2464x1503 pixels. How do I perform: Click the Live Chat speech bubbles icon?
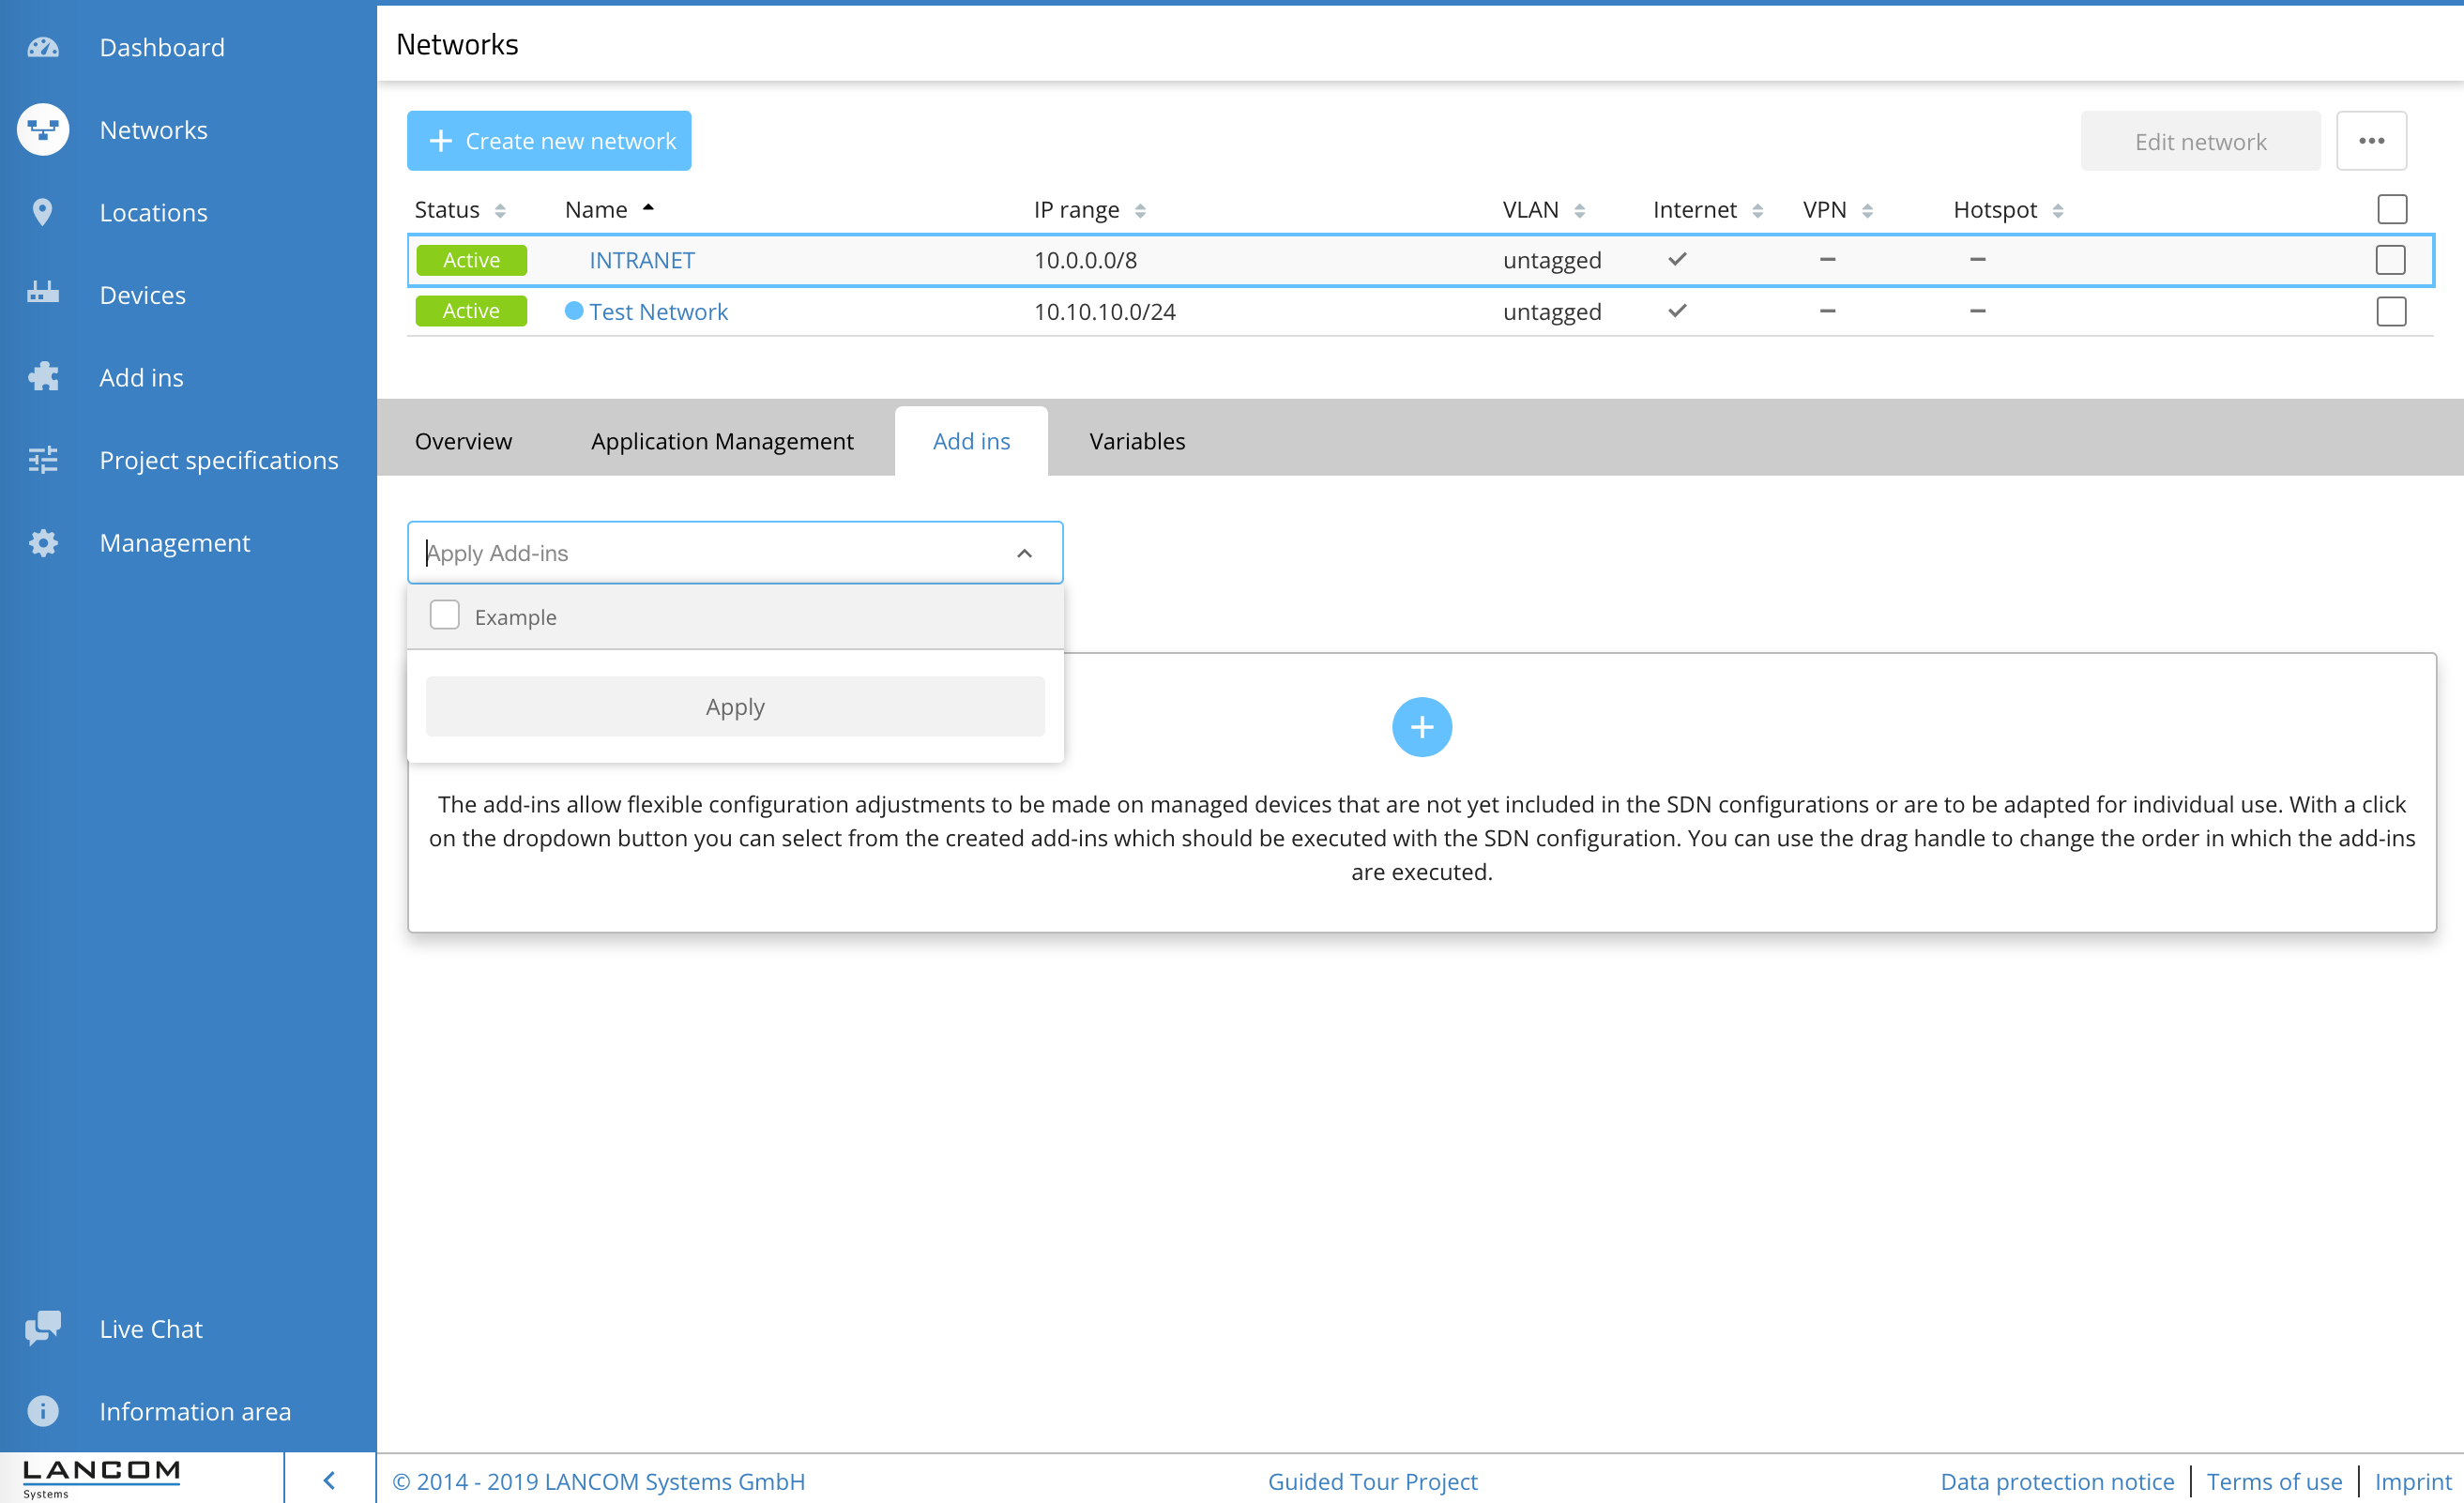pos(42,1328)
